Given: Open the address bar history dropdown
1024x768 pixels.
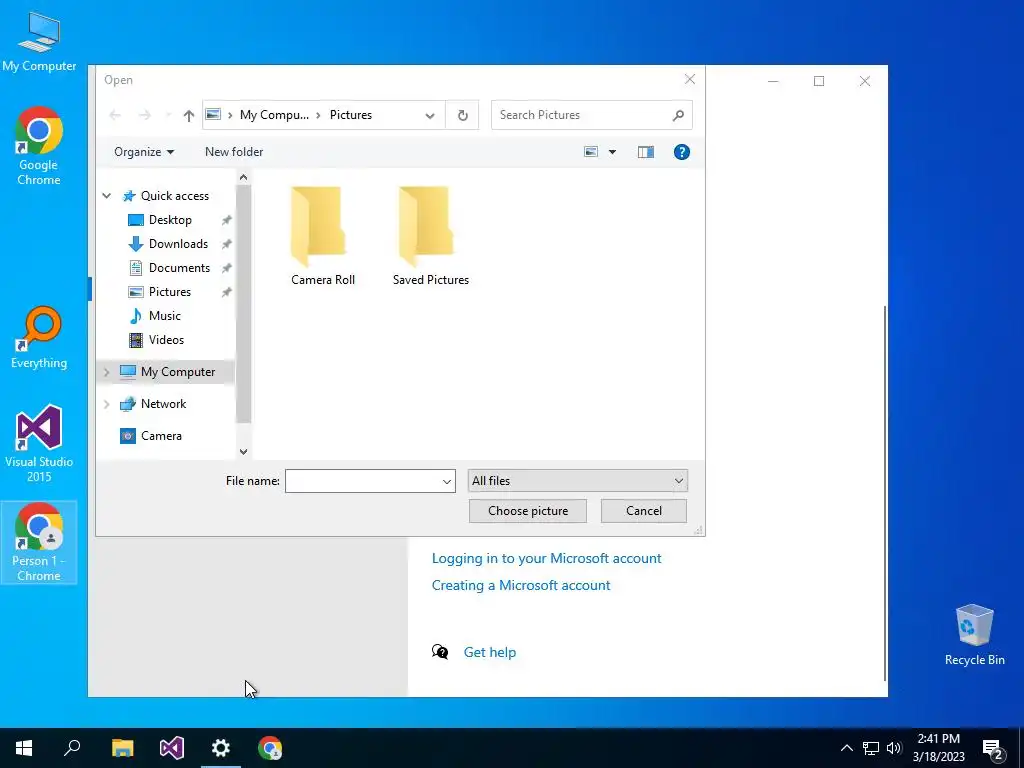Looking at the screenshot, I should 430,116.
